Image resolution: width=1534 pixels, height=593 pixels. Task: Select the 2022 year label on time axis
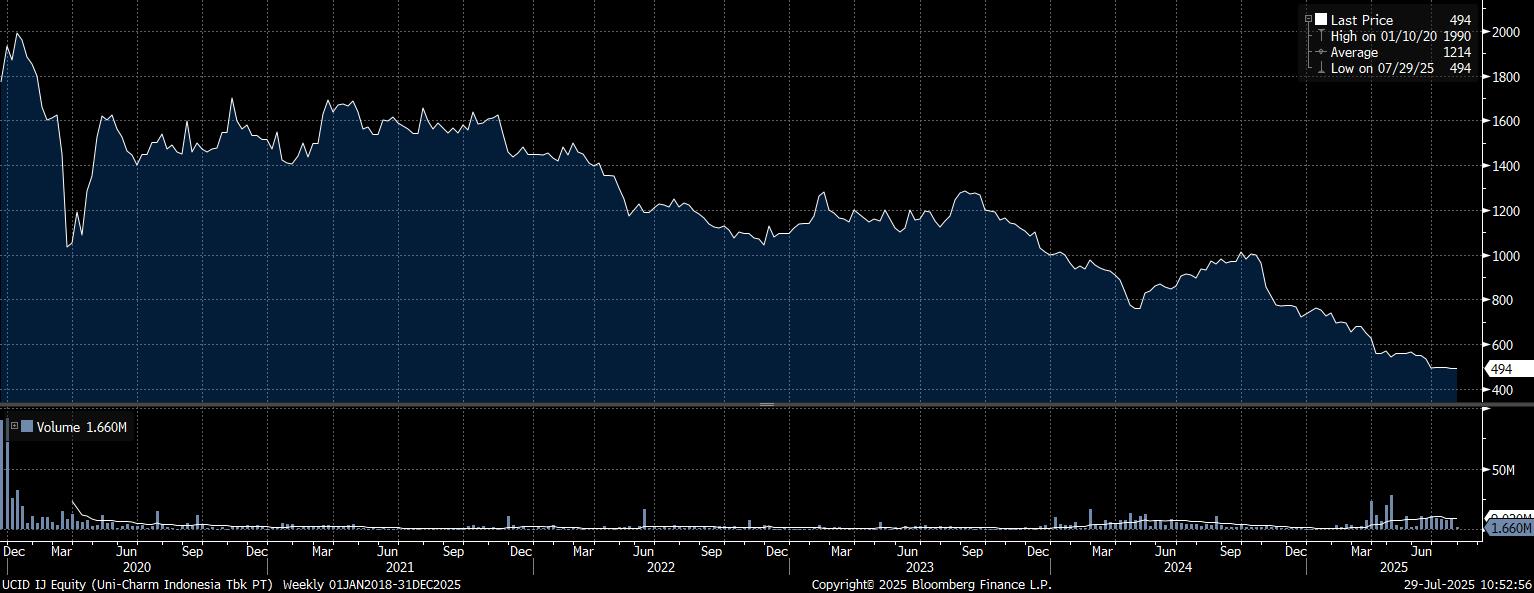tap(661, 567)
